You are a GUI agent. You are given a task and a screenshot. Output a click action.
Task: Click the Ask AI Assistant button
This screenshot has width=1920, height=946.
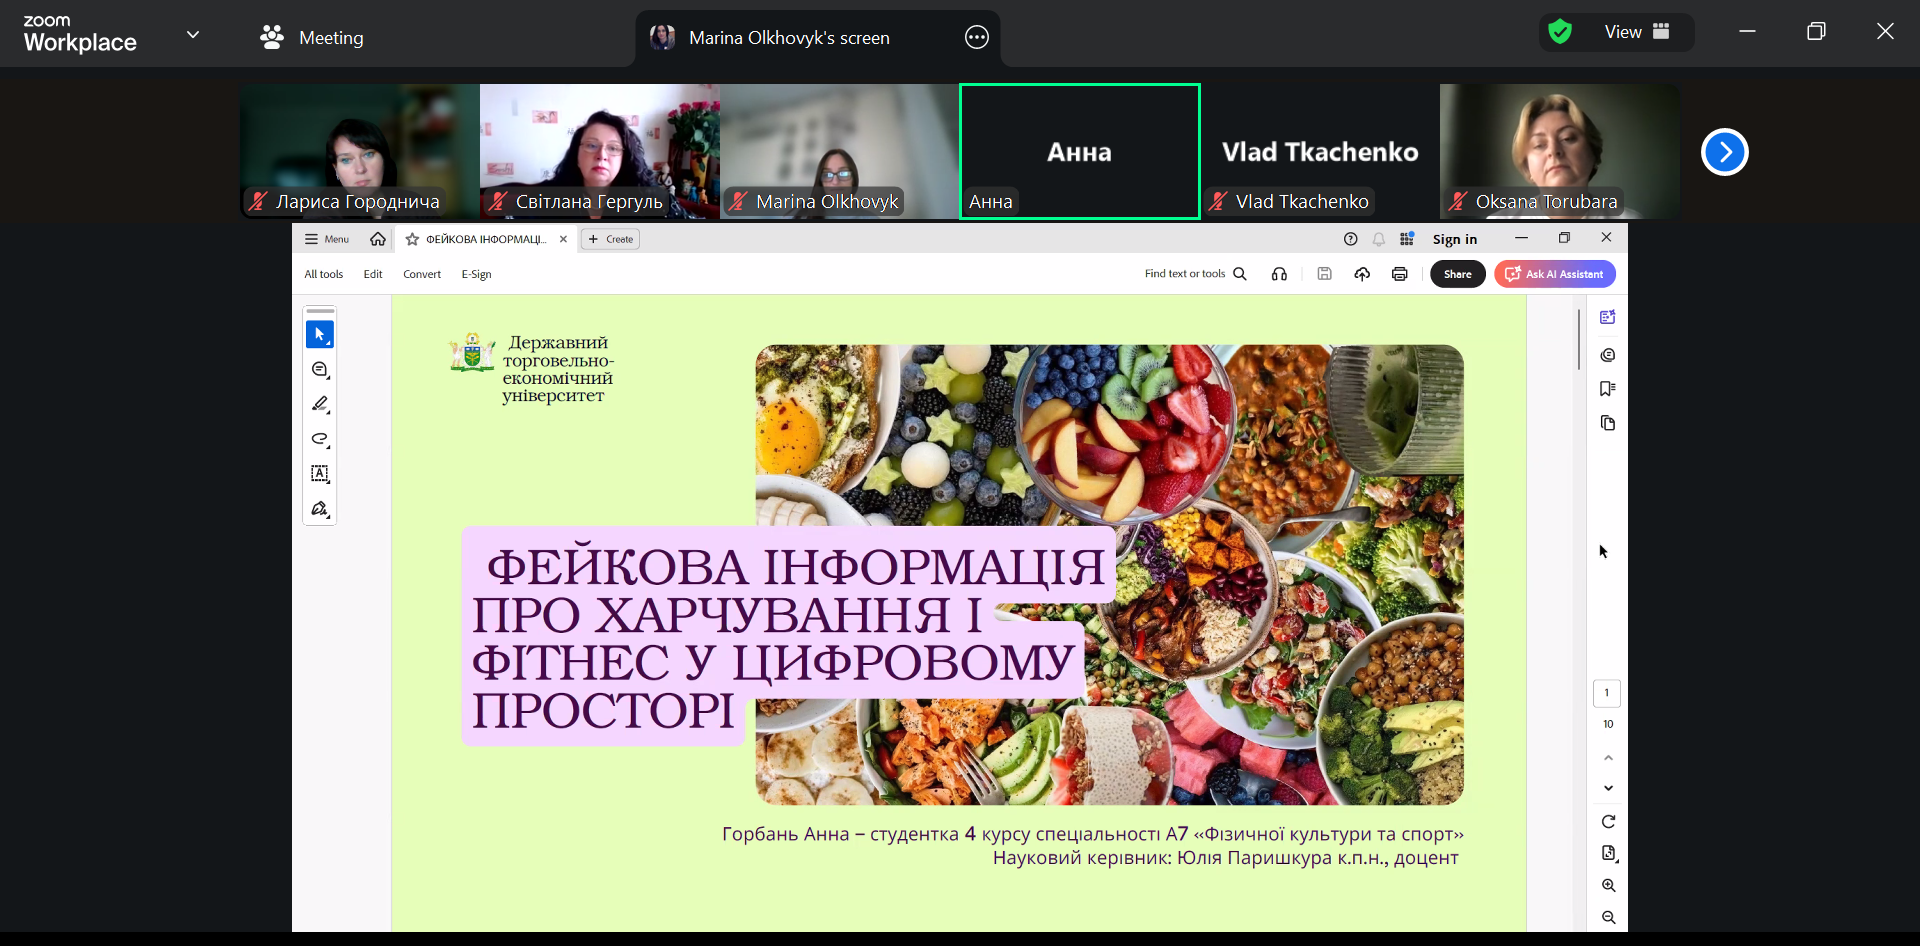tap(1554, 274)
